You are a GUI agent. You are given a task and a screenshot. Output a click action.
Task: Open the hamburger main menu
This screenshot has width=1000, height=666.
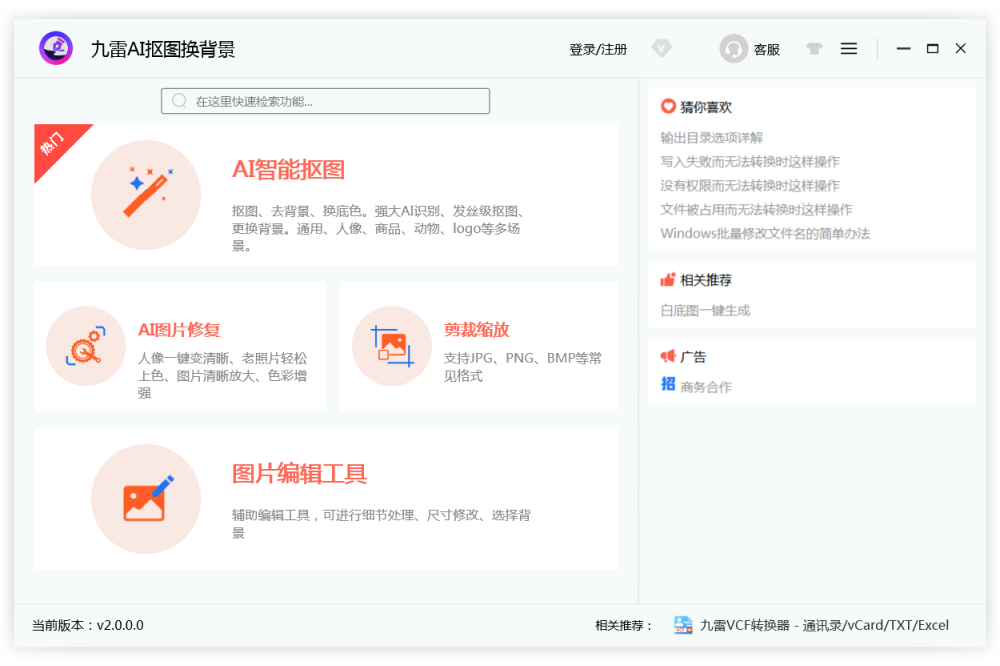tap(849, 48)
